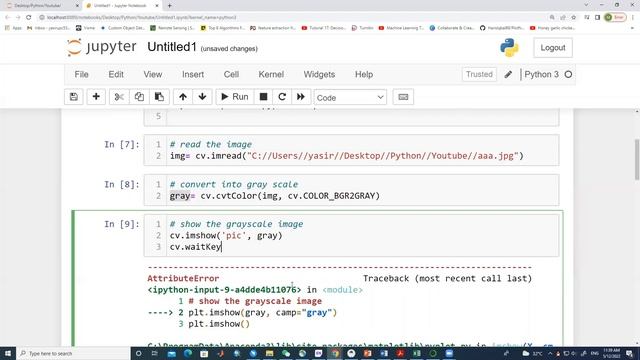Open the Turnitin bookmark
Screen dimensions: 640x360
coord(362,28)
